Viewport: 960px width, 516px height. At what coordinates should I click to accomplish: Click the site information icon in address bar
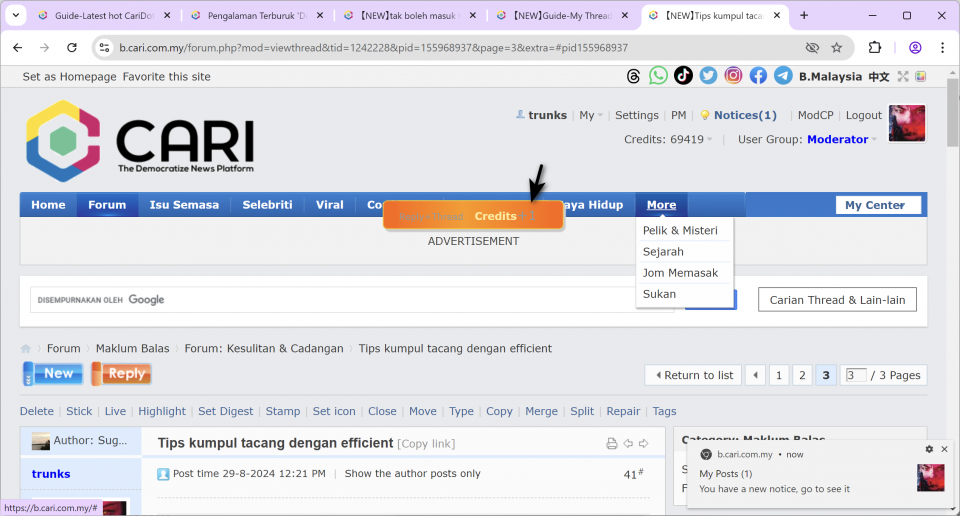105,48
